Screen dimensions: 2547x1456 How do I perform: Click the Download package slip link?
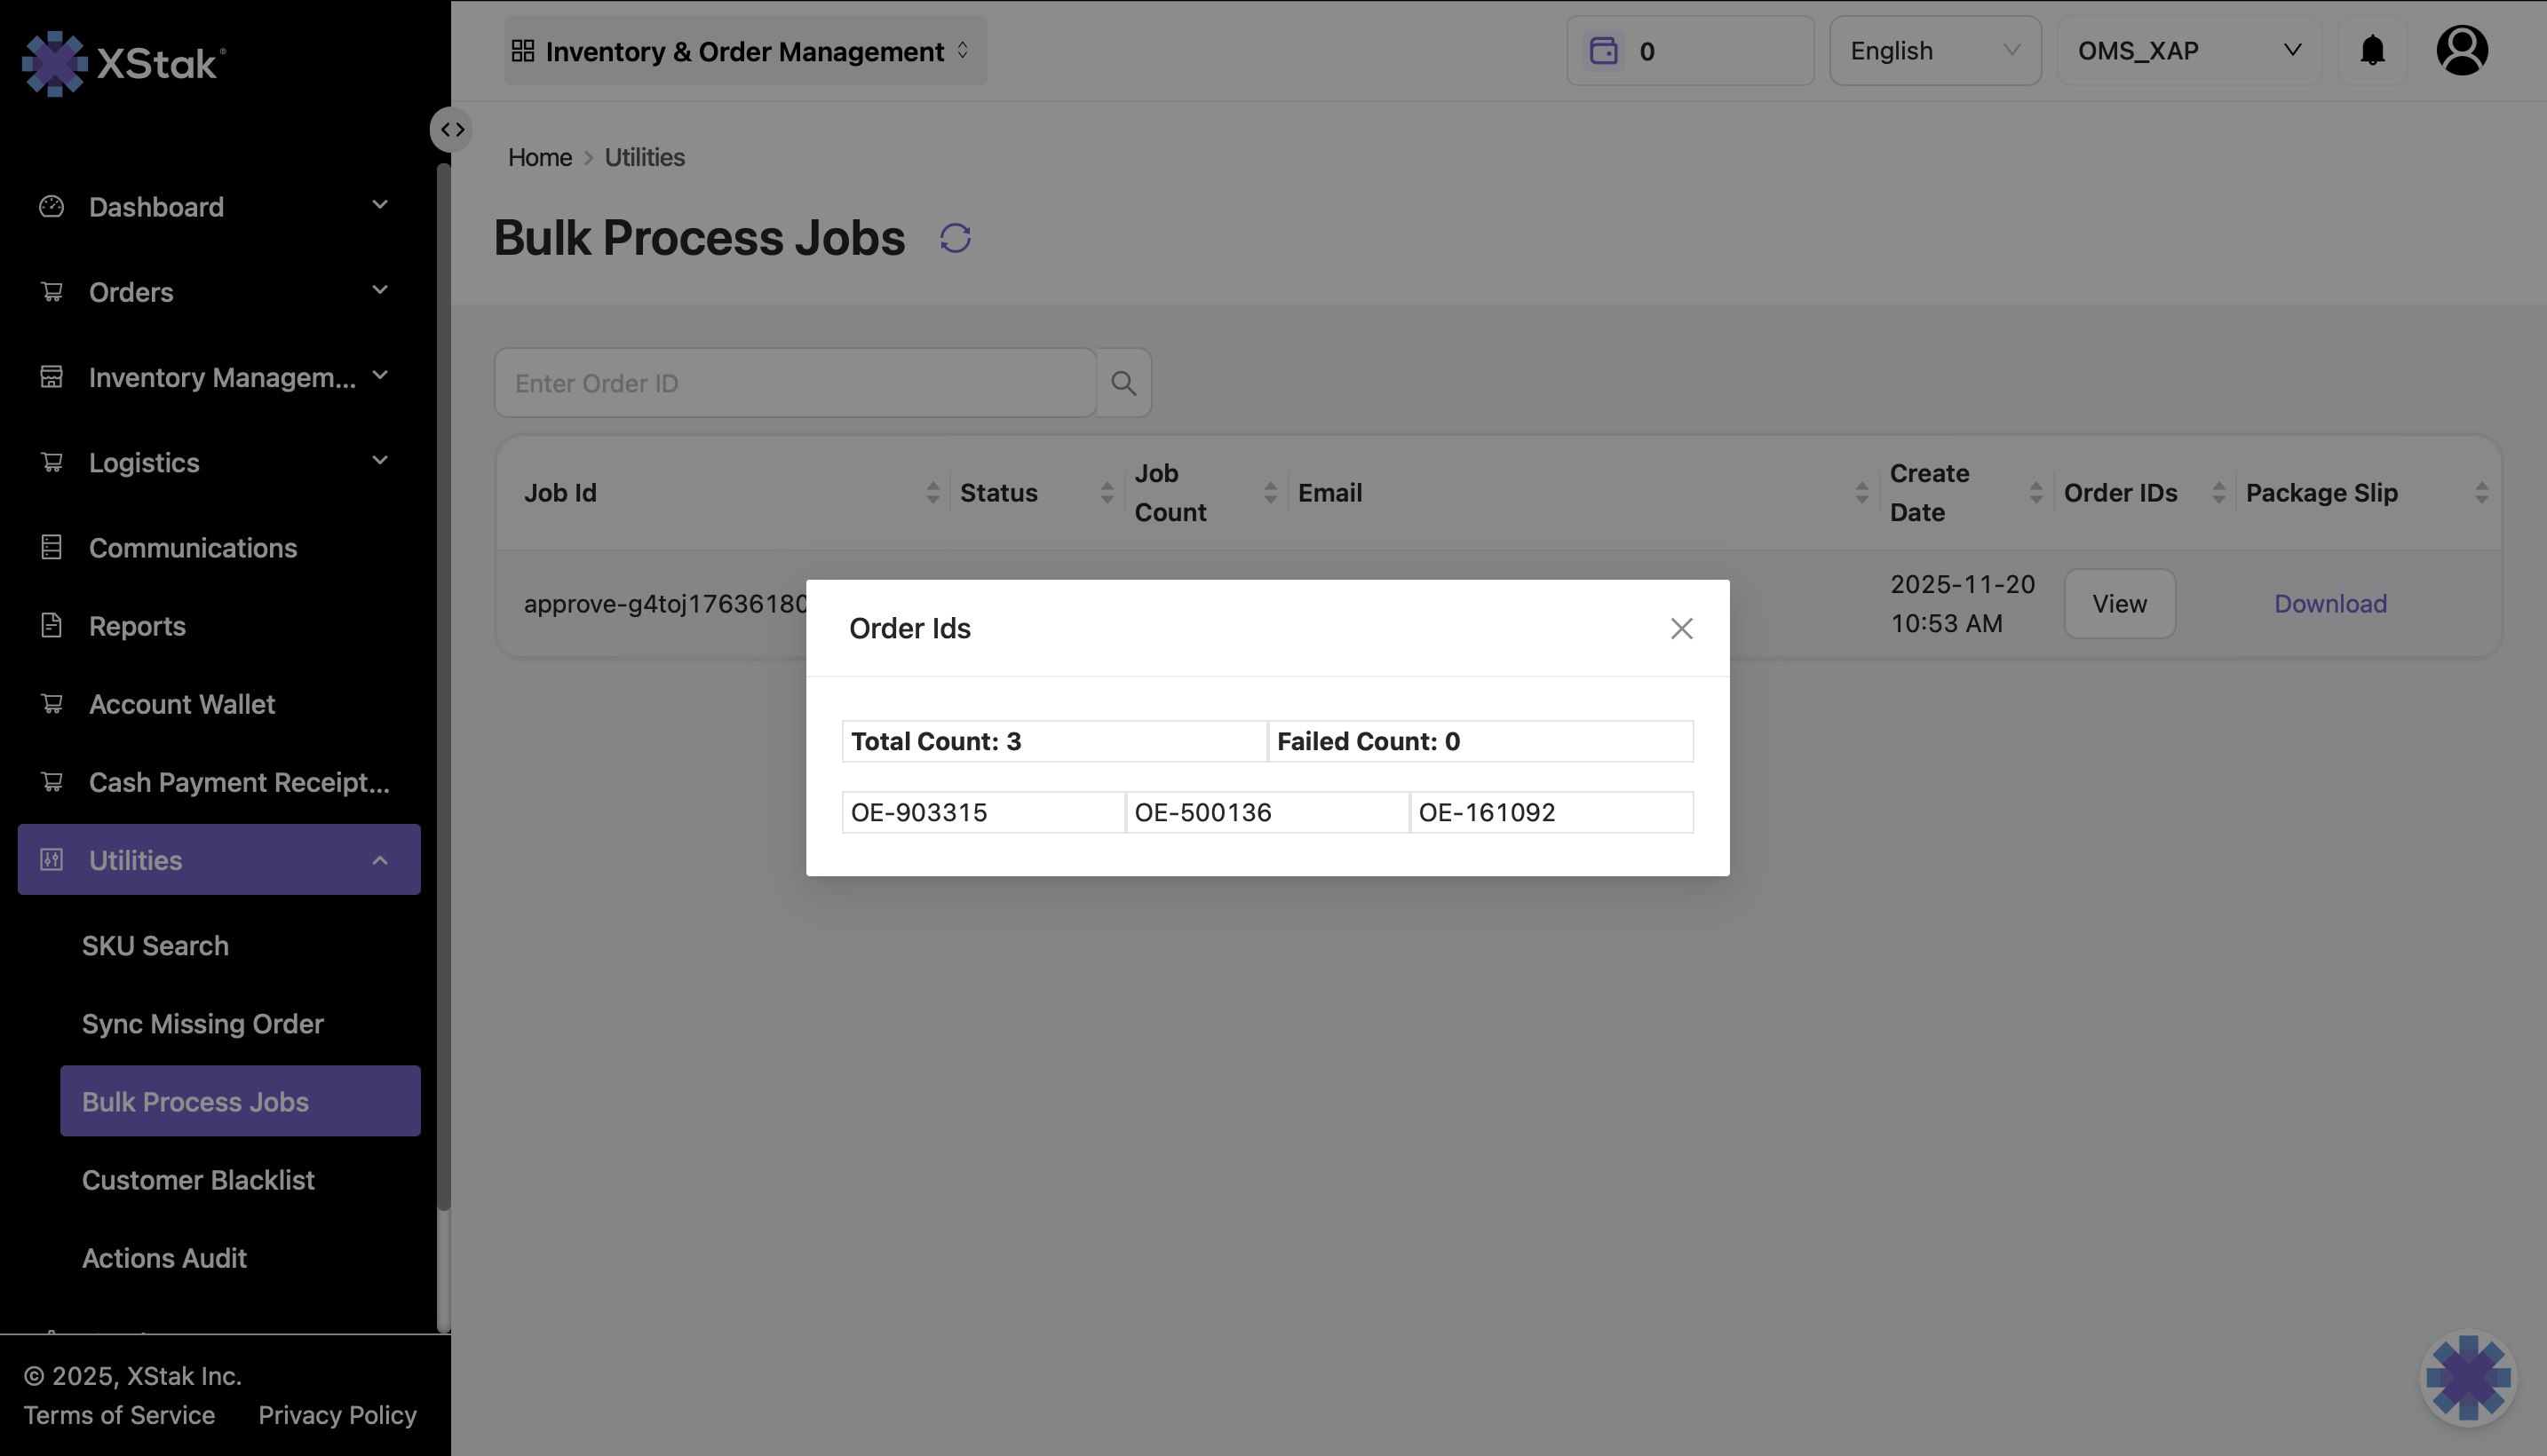2329,604
